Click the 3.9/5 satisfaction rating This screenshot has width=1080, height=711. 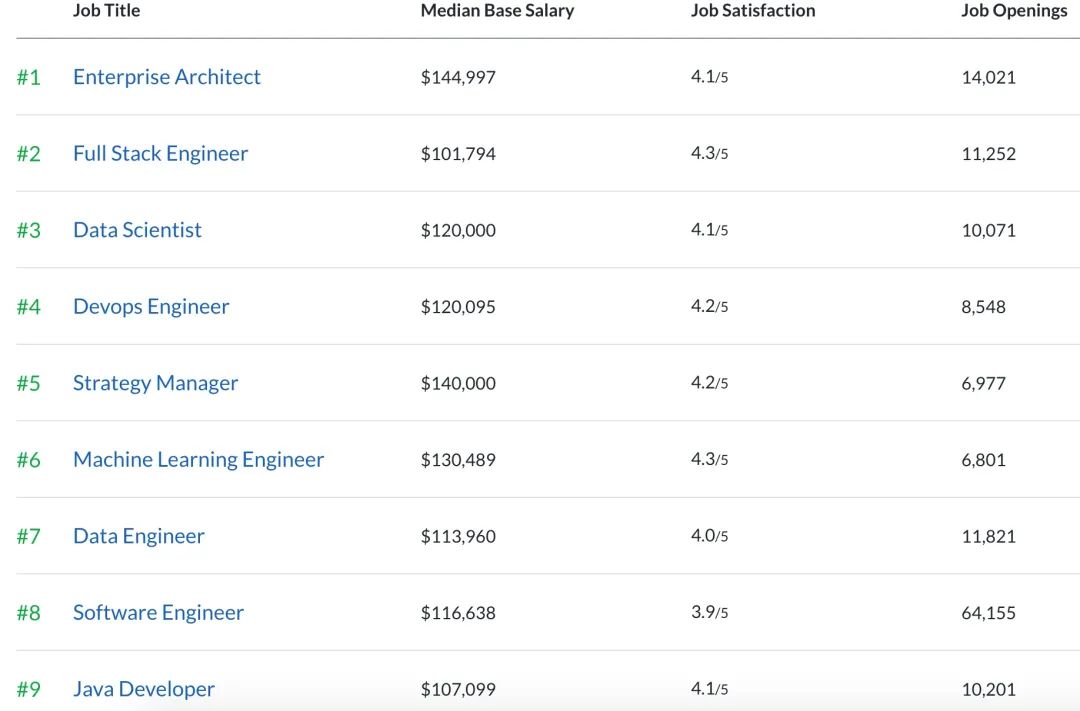pyautogui.click(x=709, y=613)
